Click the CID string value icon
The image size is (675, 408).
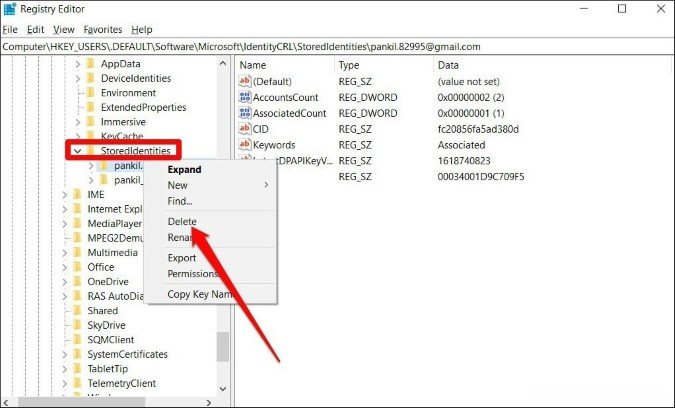click(245, 129)
